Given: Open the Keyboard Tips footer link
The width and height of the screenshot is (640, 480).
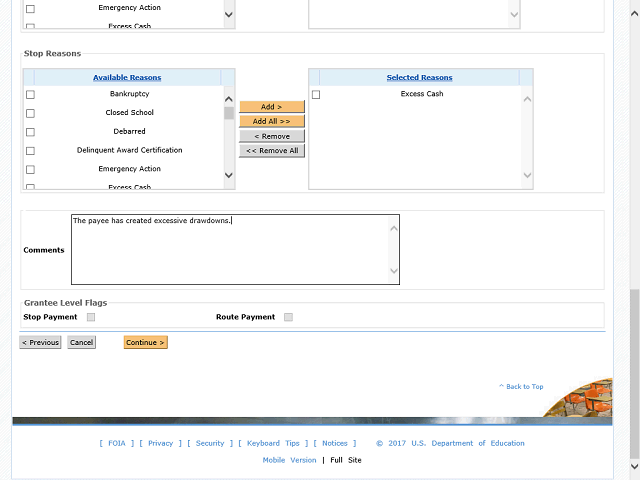Looking at the screenshot, I should coord(273,443).
